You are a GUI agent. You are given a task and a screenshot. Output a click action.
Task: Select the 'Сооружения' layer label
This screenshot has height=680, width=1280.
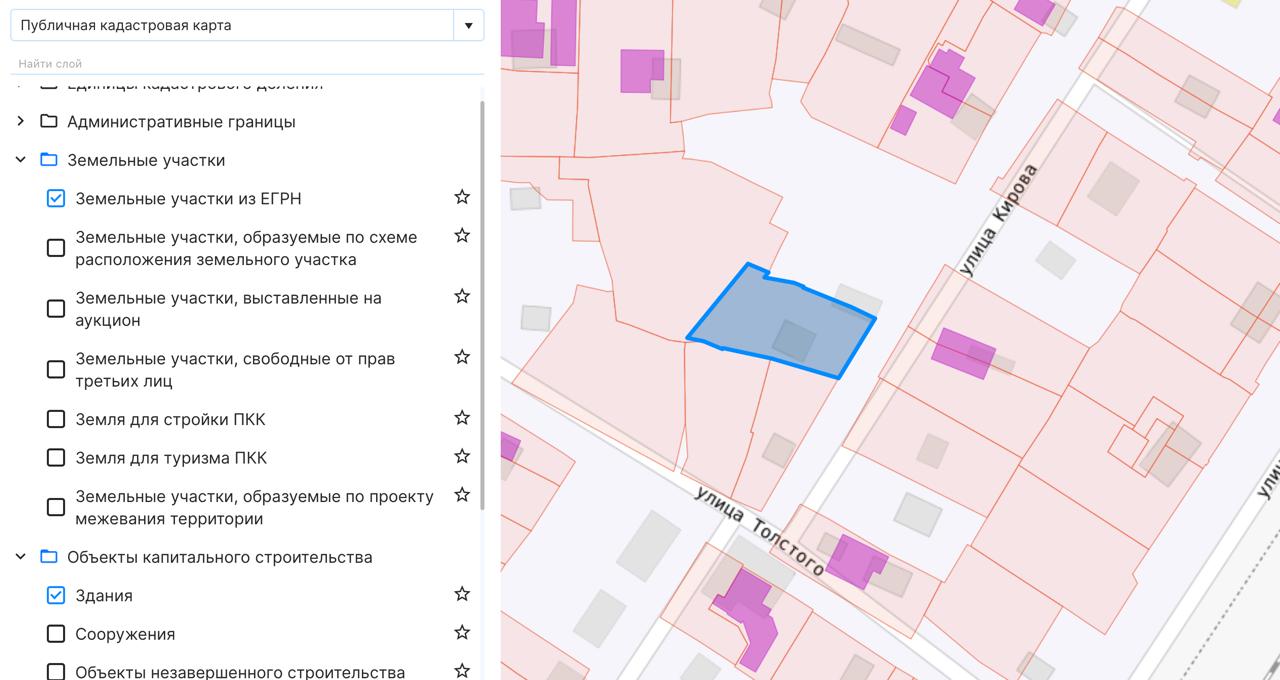125,634
